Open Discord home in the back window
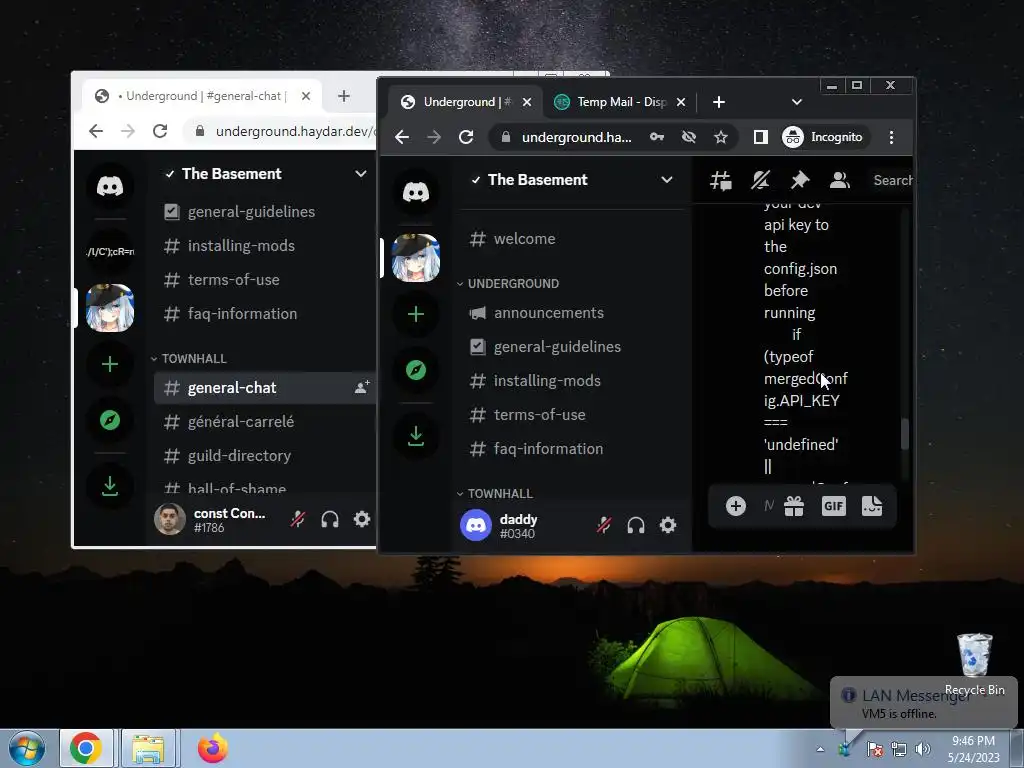 (x=110, y=186)
